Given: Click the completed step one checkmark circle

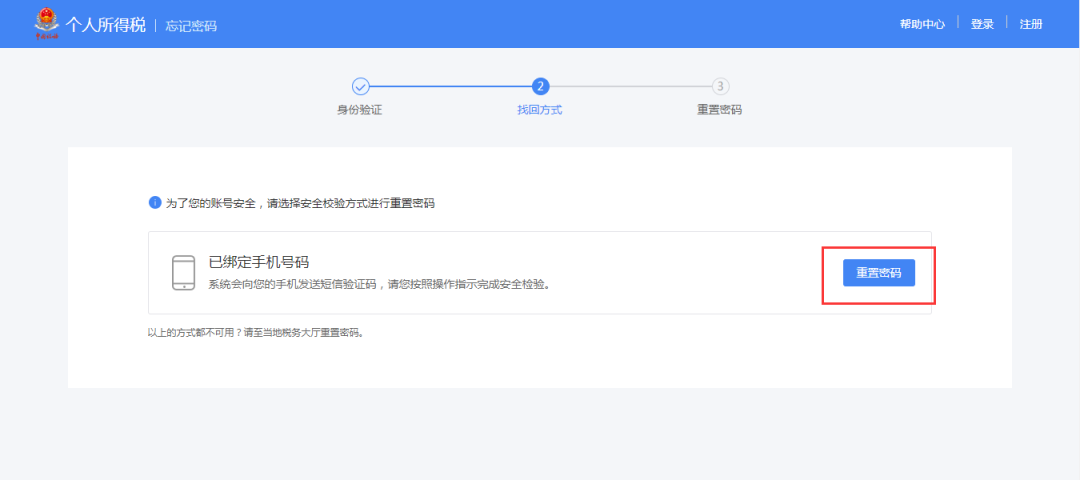Looking at the screenshot, I should (x=361, y=87).
